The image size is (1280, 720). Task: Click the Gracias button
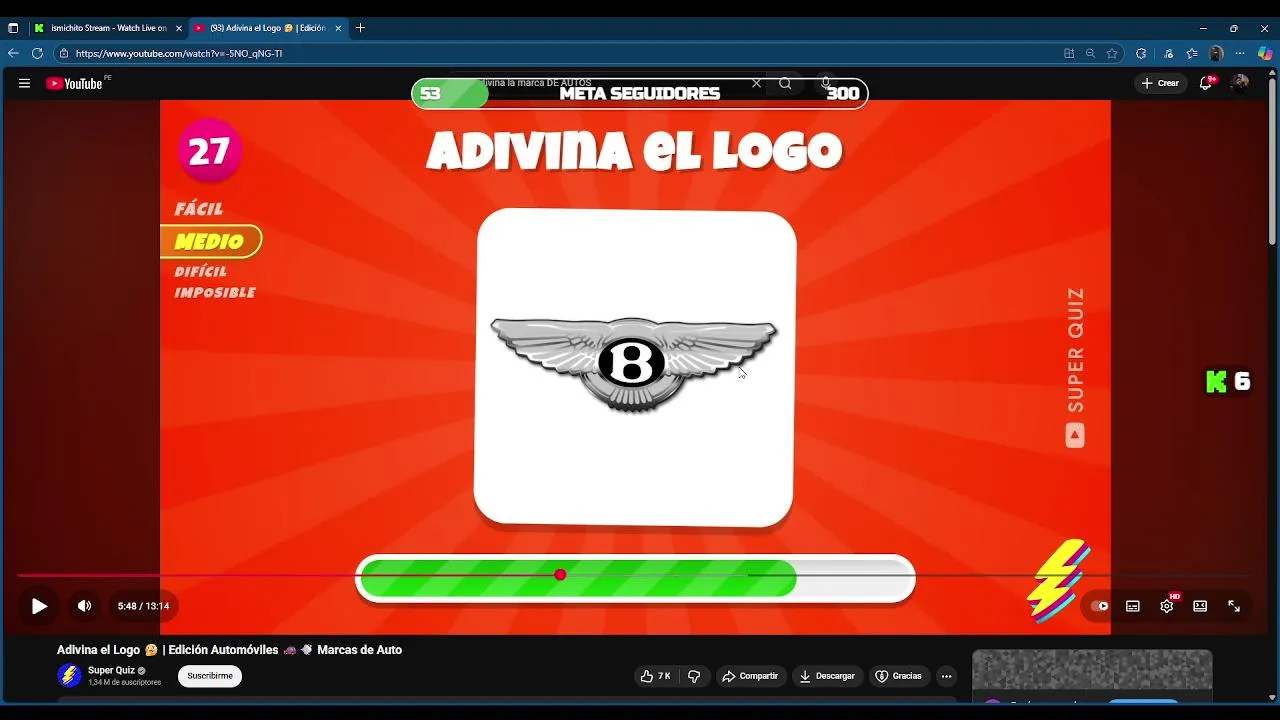point(899,676)
